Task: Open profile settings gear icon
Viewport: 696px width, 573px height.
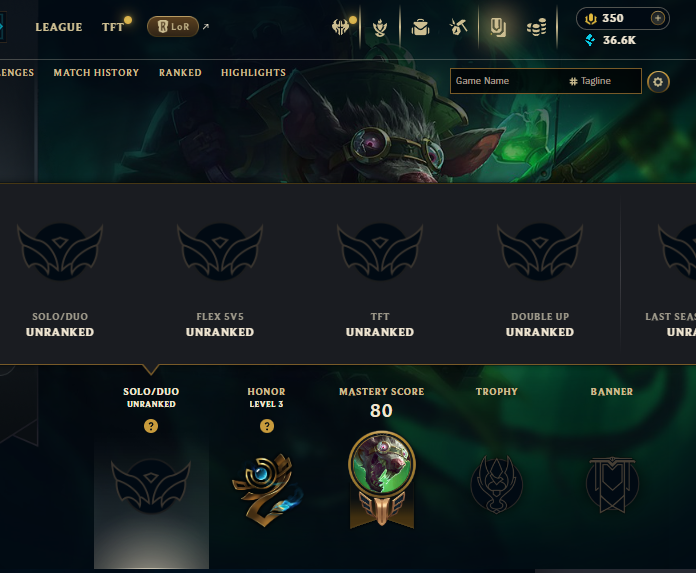Action: [x=658, y=82]
